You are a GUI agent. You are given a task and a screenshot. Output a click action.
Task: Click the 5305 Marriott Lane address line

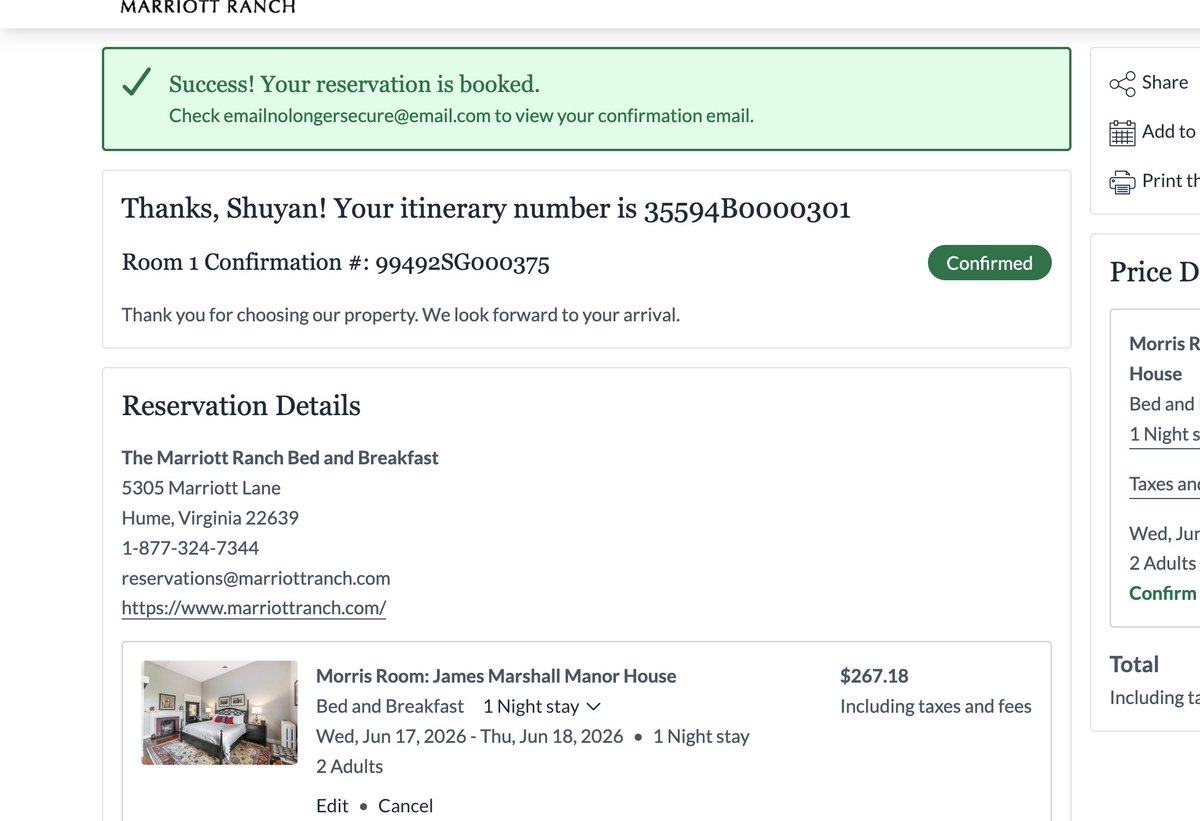pos(201,488)
